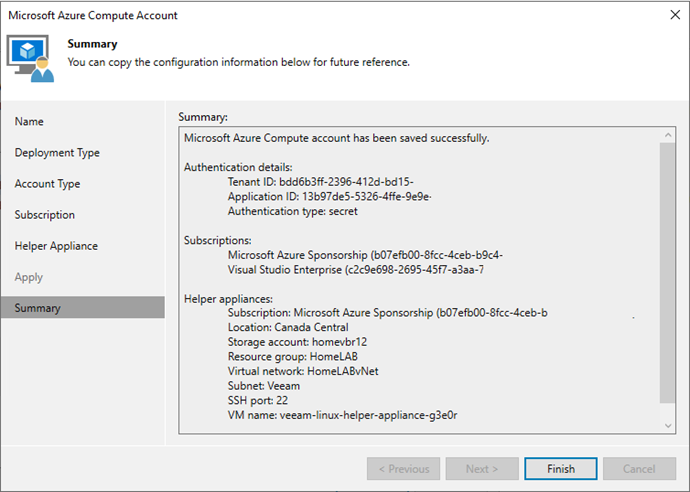The height and width of the screenshot is (492, 690).
Task: Click the summary scrollbar down arrow
Action: coord(668,426)
